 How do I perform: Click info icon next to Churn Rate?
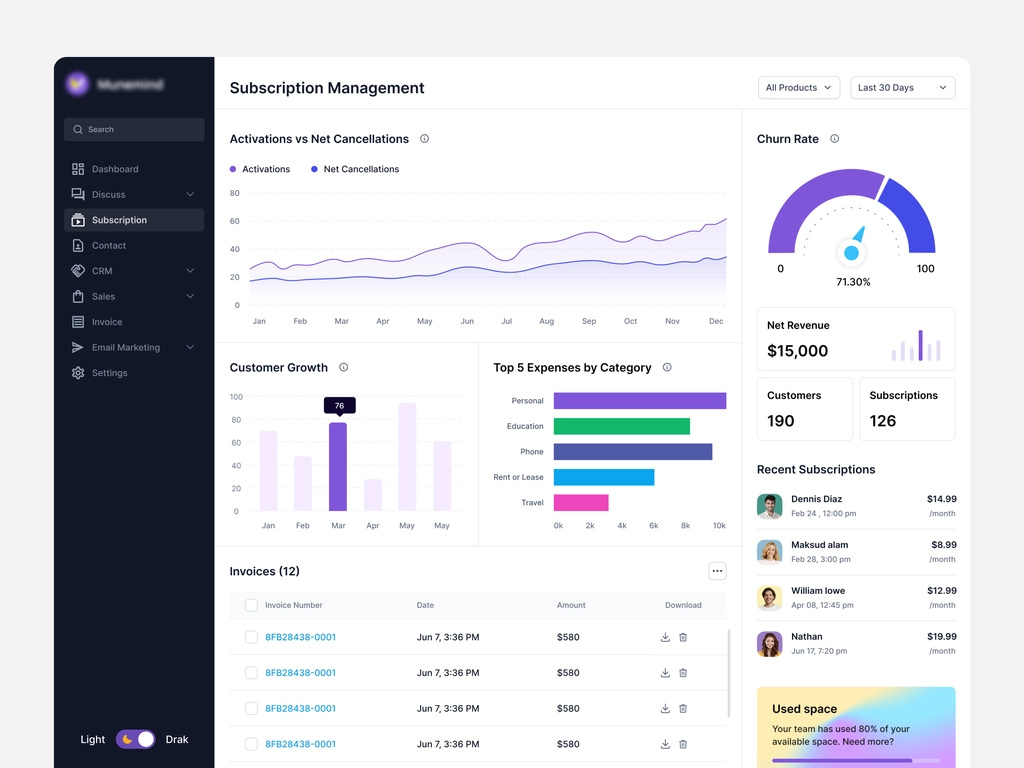(834, 139)
